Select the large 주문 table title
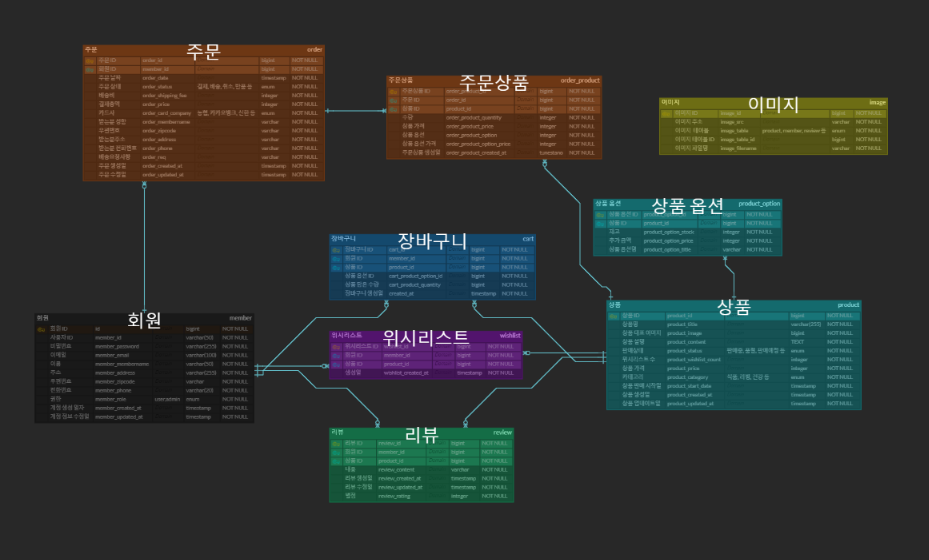The width and height of the screenshot is (929, 560). pos(203,52)
